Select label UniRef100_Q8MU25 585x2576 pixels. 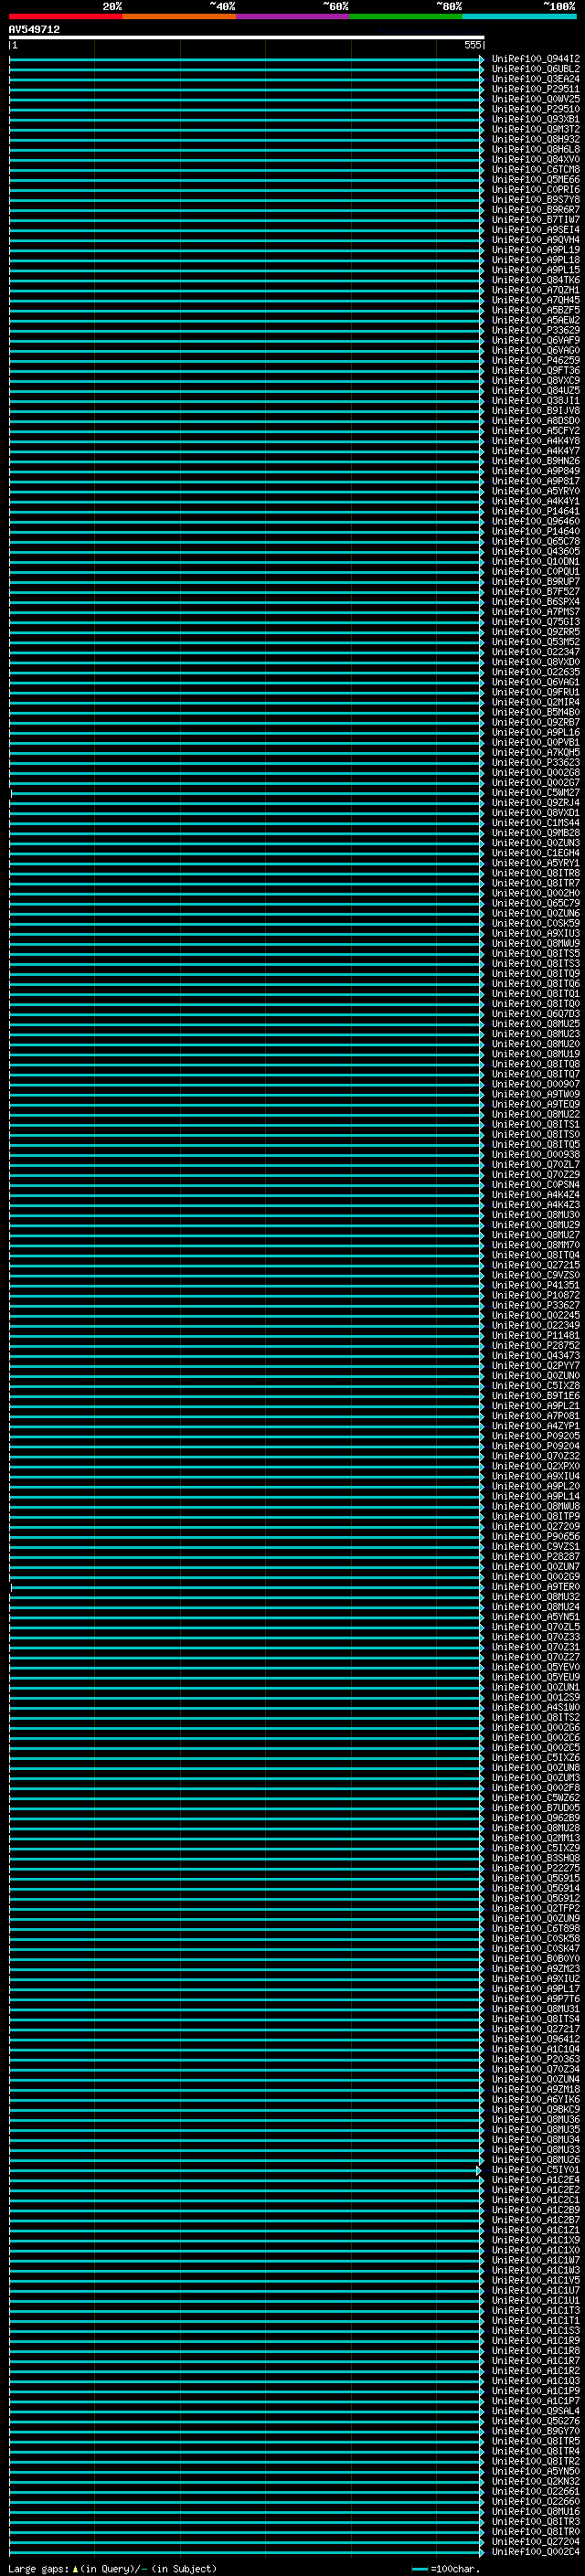tap(535, 1024)
